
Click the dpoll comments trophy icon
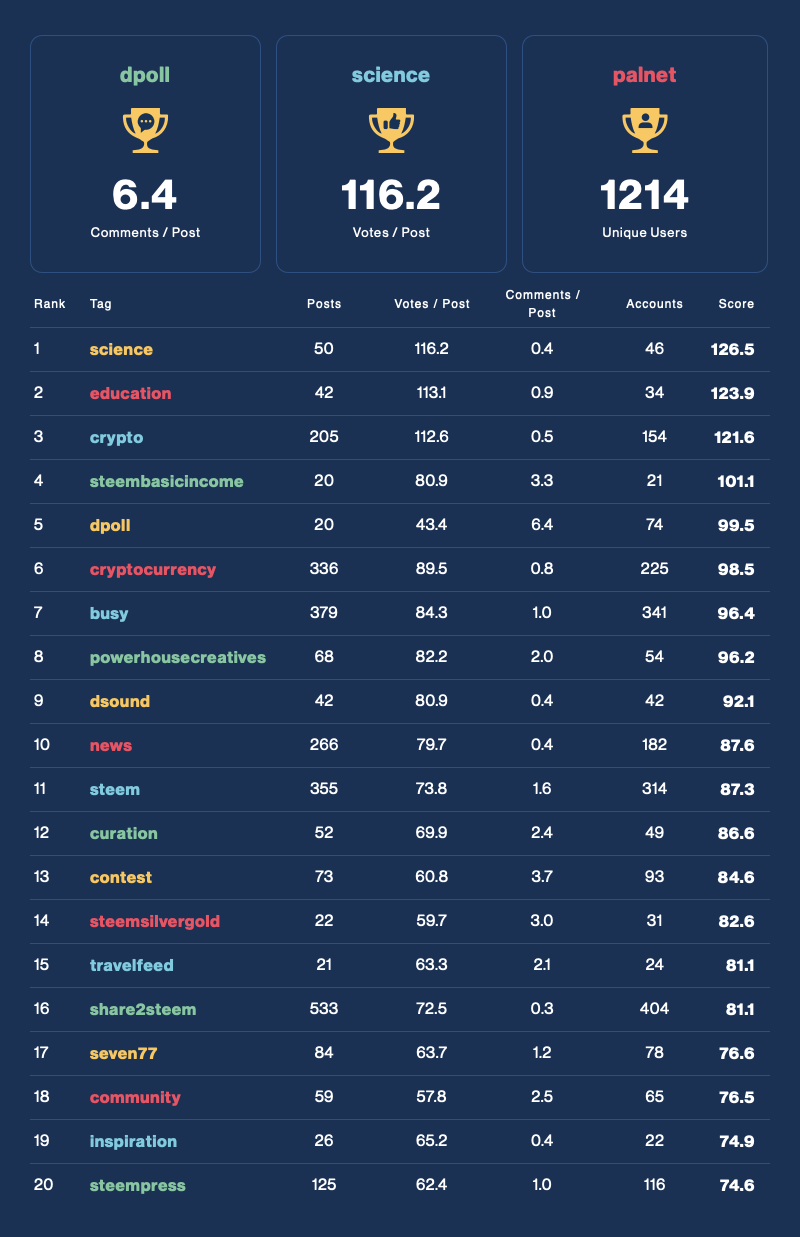tap(145, 130)
